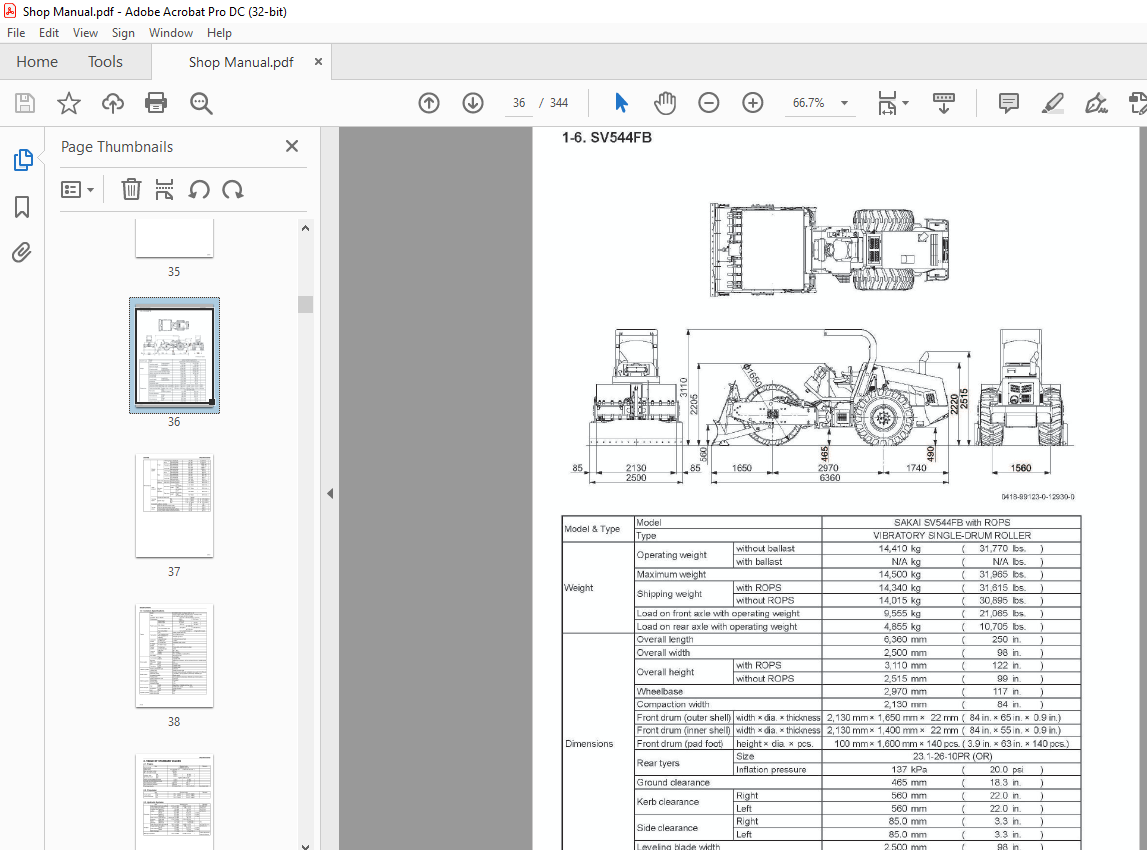Select the Shop Manual.pdf document tab
This screenshot has width=1147, height=850.
pyautogui.click(x=241, y=62)
